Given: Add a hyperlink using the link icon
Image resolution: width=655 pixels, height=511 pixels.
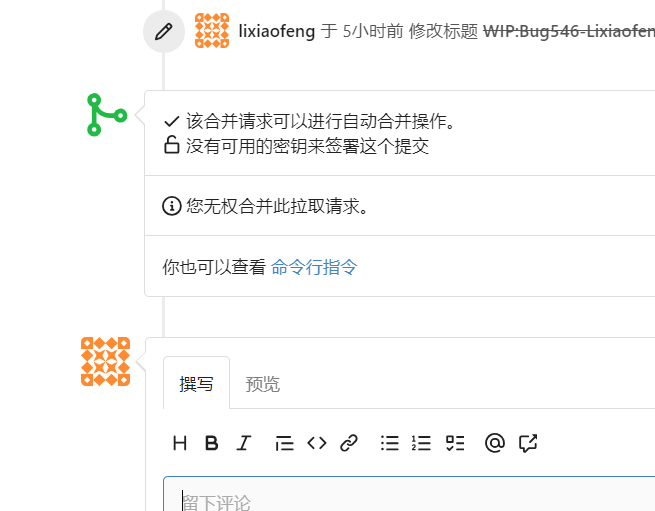Looking at the screenshot, I should click(349, 443).
